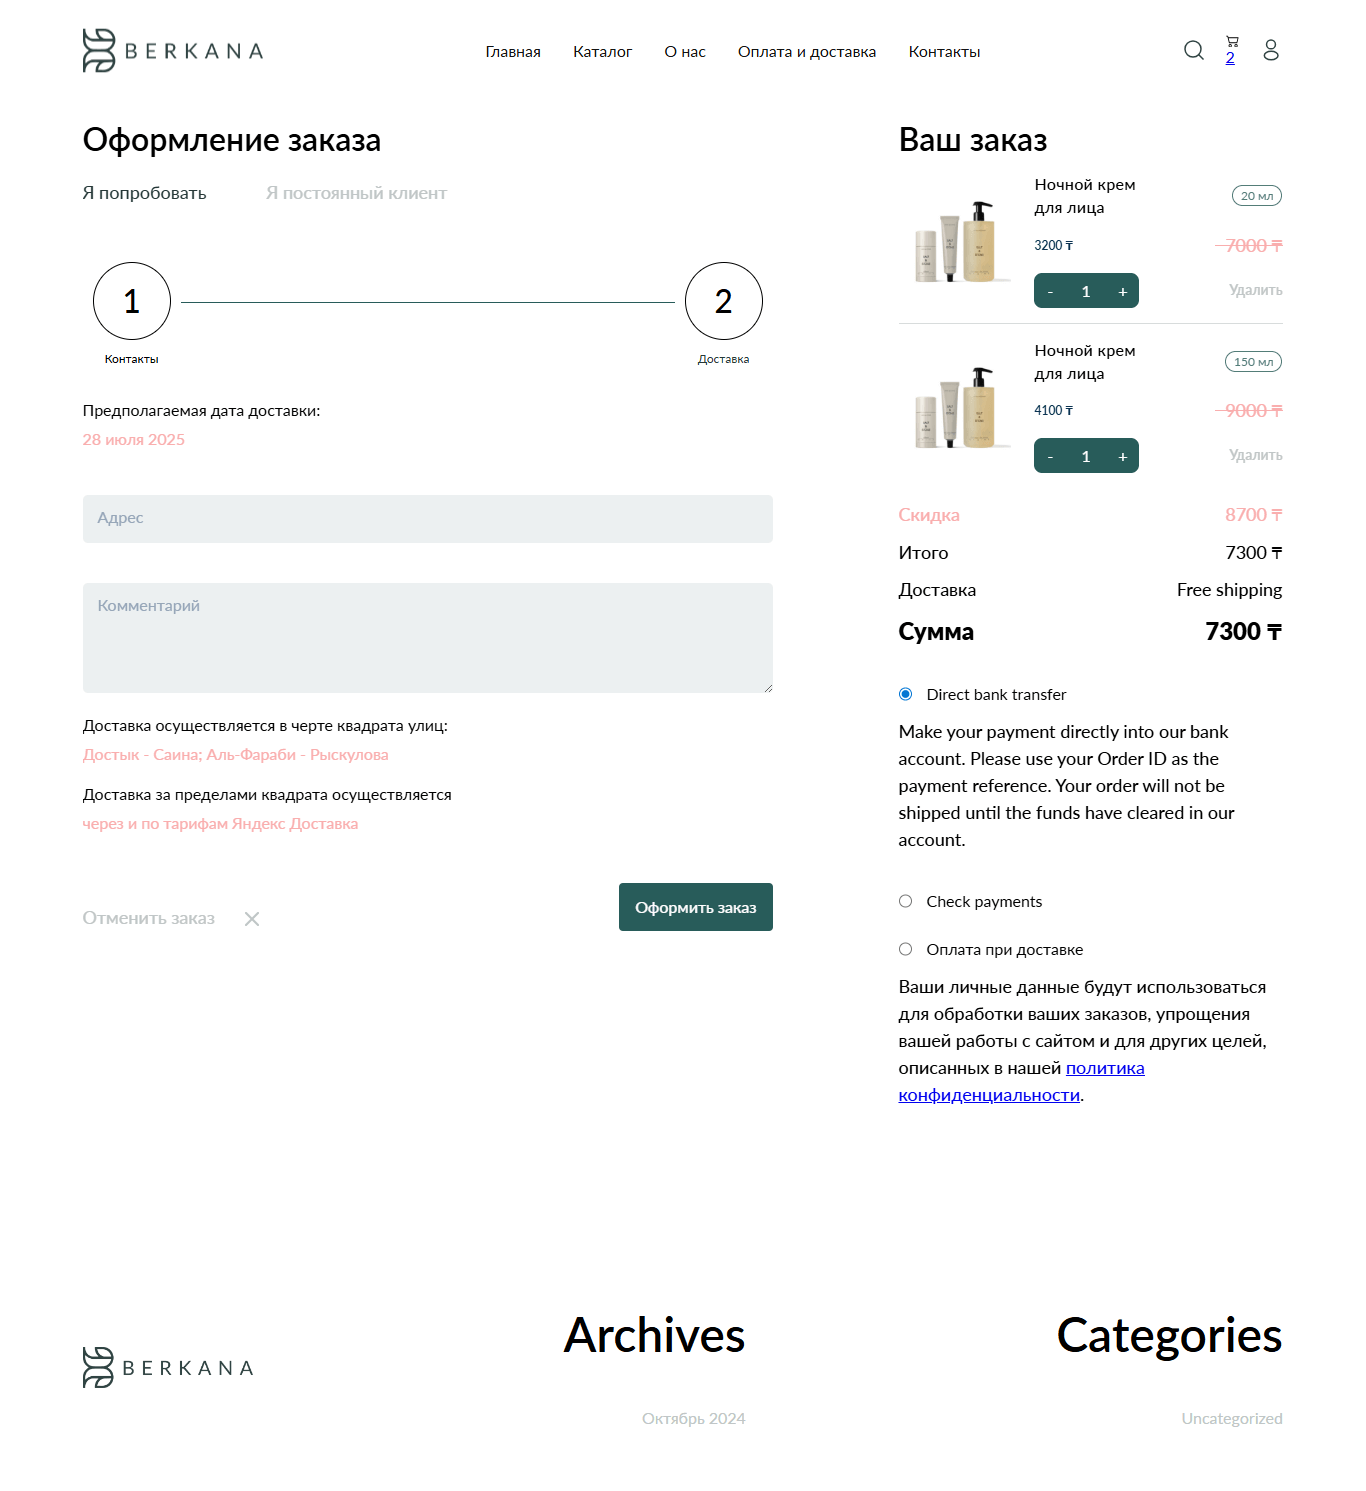Click the Berkana footer logo
This screenshot has width=1366, height=1491.
[x=168, y=1367]
